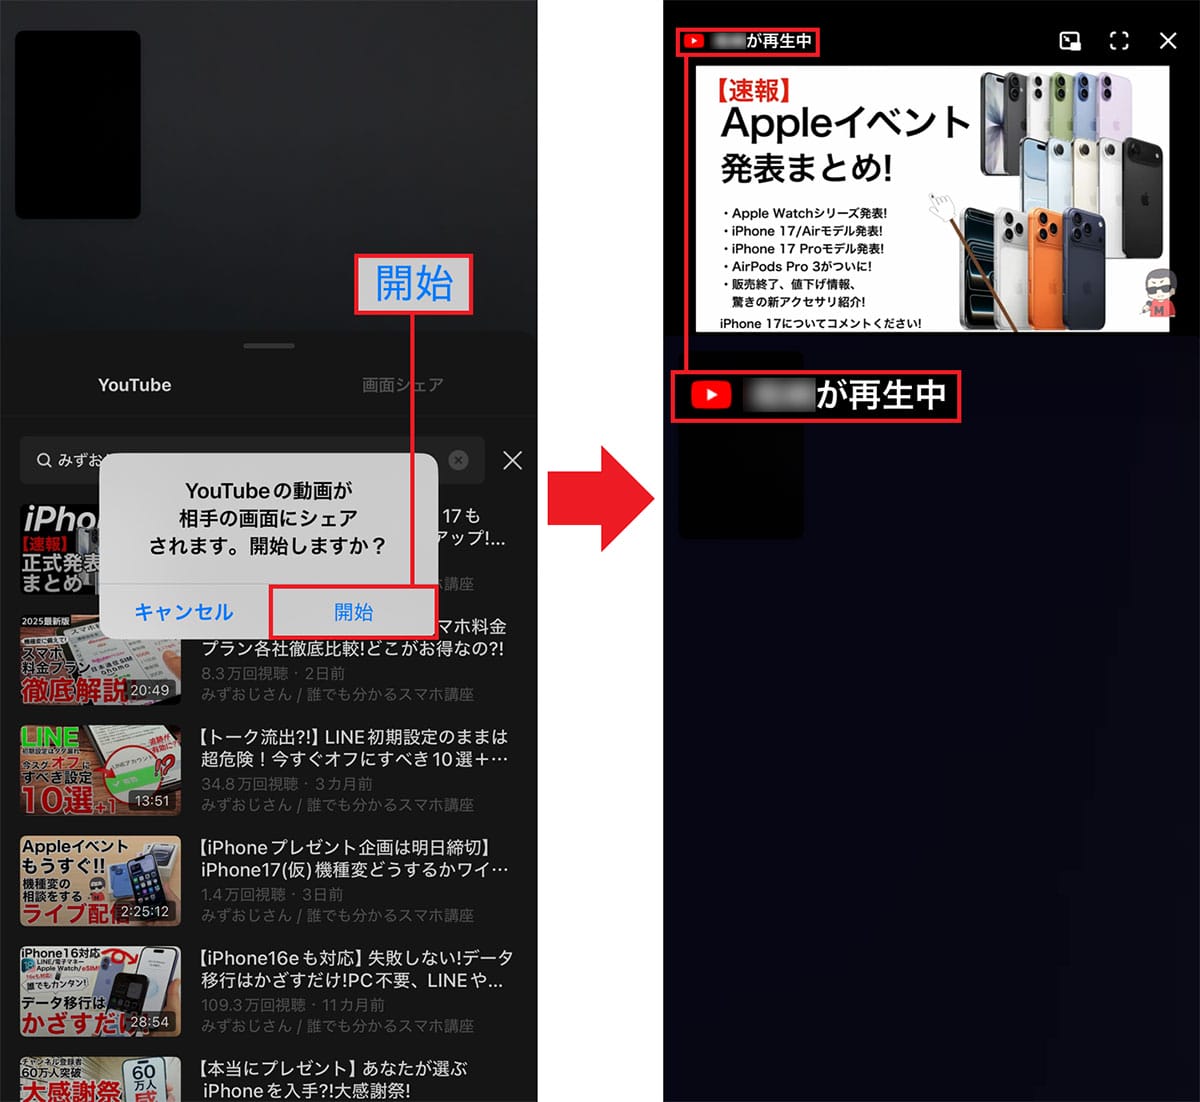This screenshot has height=1102, width=1200.
Task: Tap キャンセル in the share dialog
Action: 184,612
